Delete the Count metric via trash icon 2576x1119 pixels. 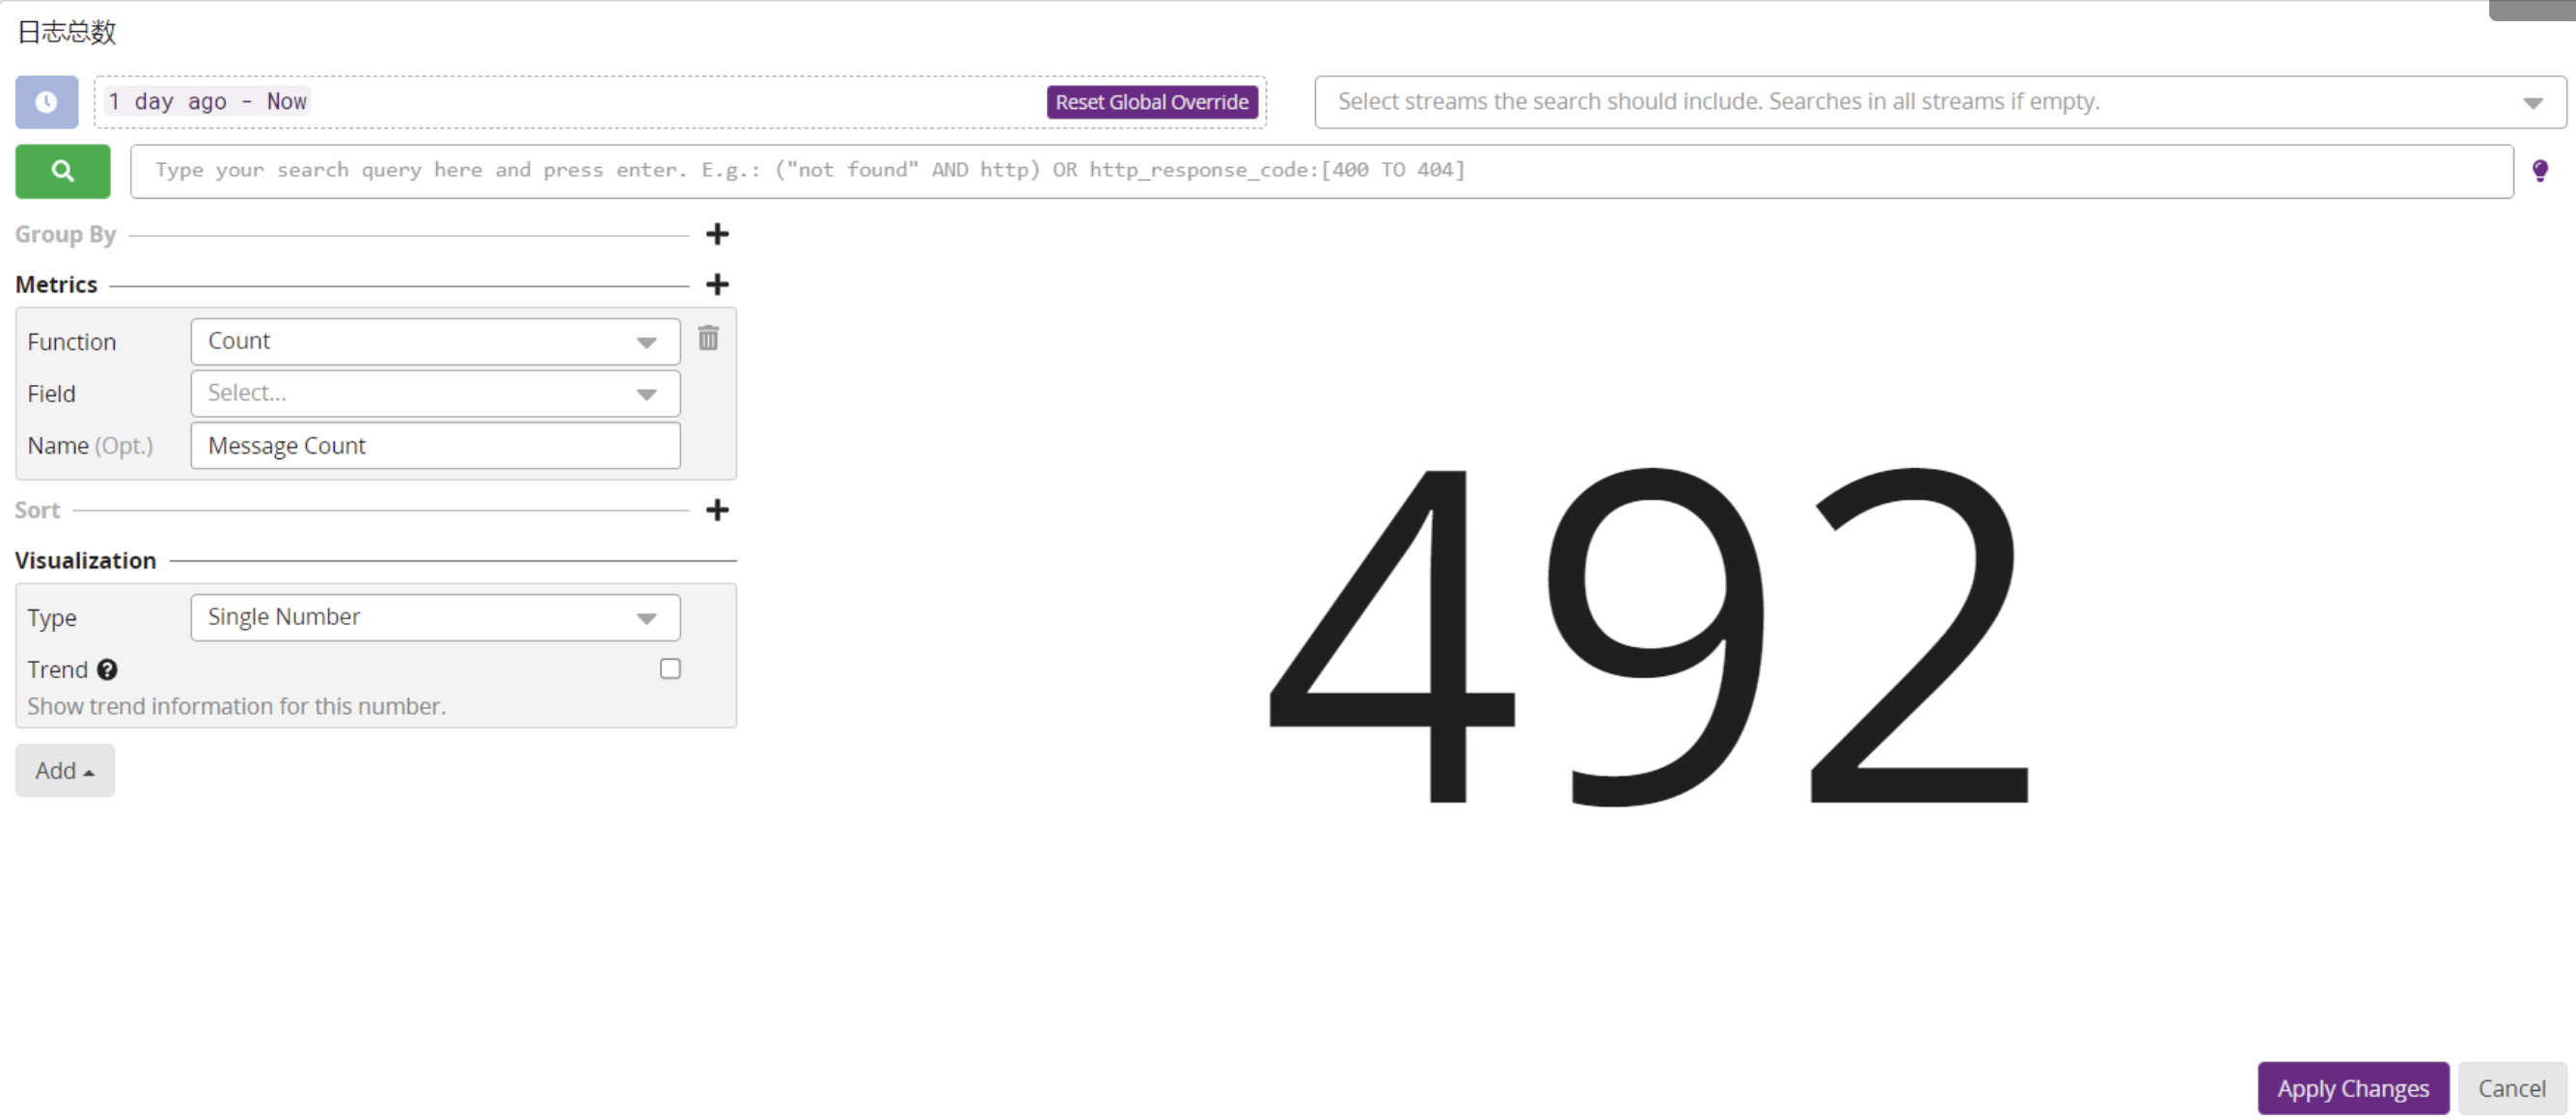(708, 338)
